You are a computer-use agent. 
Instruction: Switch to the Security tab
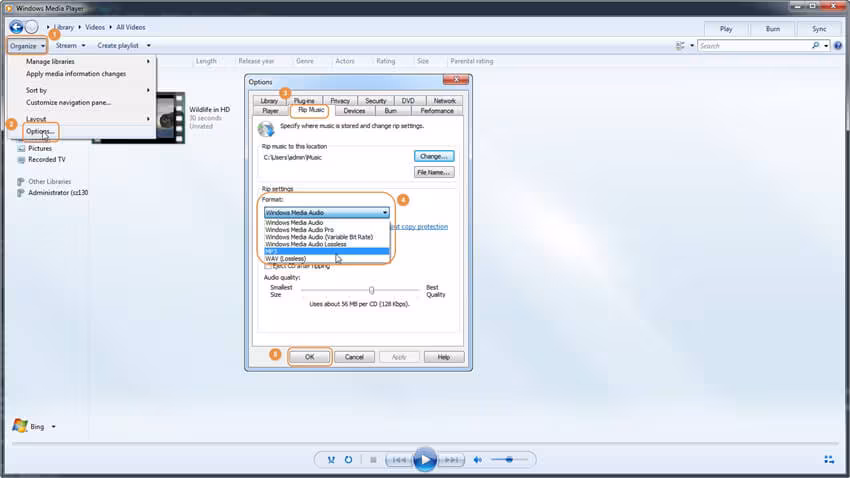pos(375,101)
